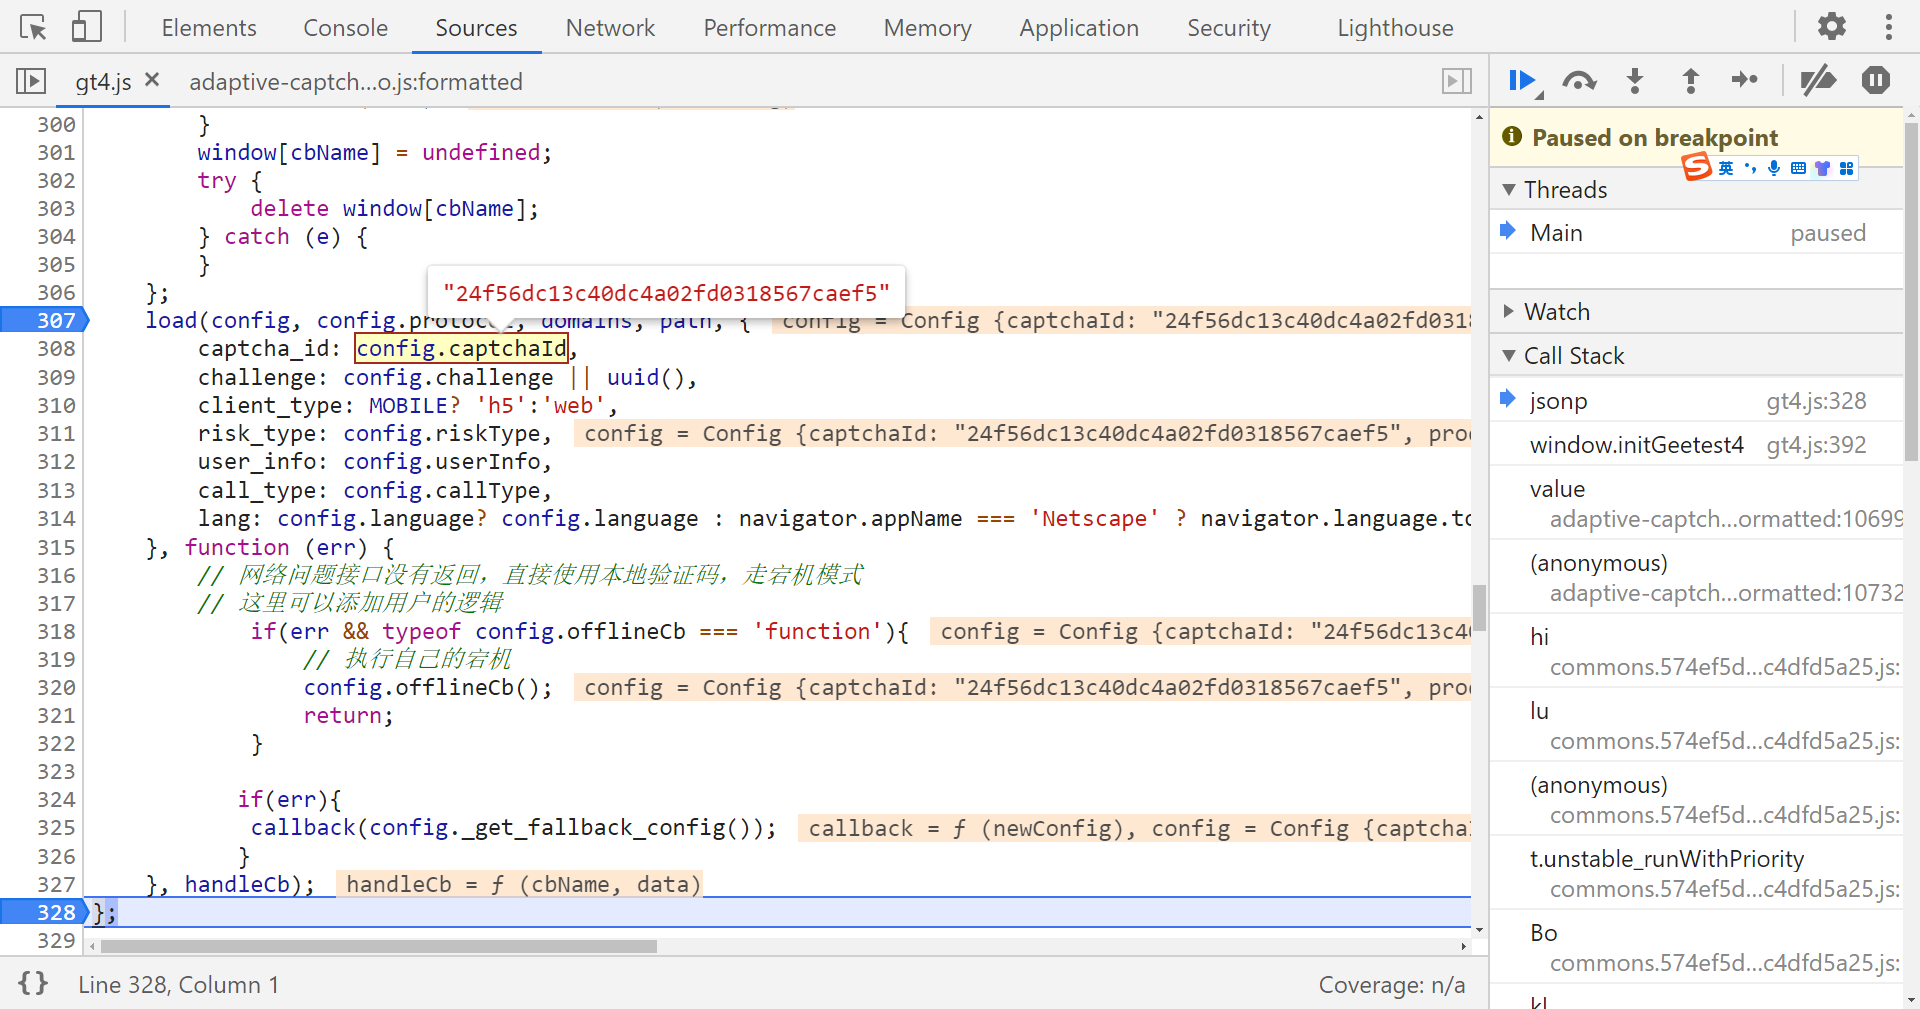Hide the debugger sidebar

[1457, 81]
